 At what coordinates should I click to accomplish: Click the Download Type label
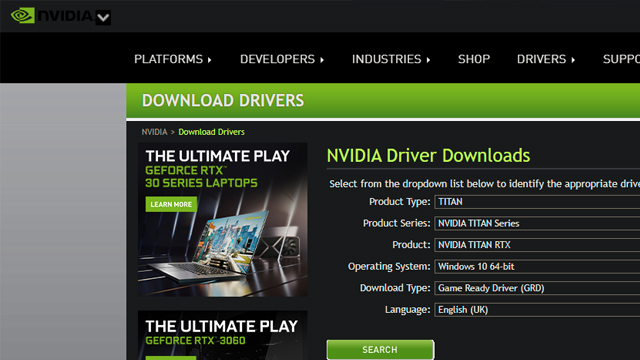coord(395,288)
